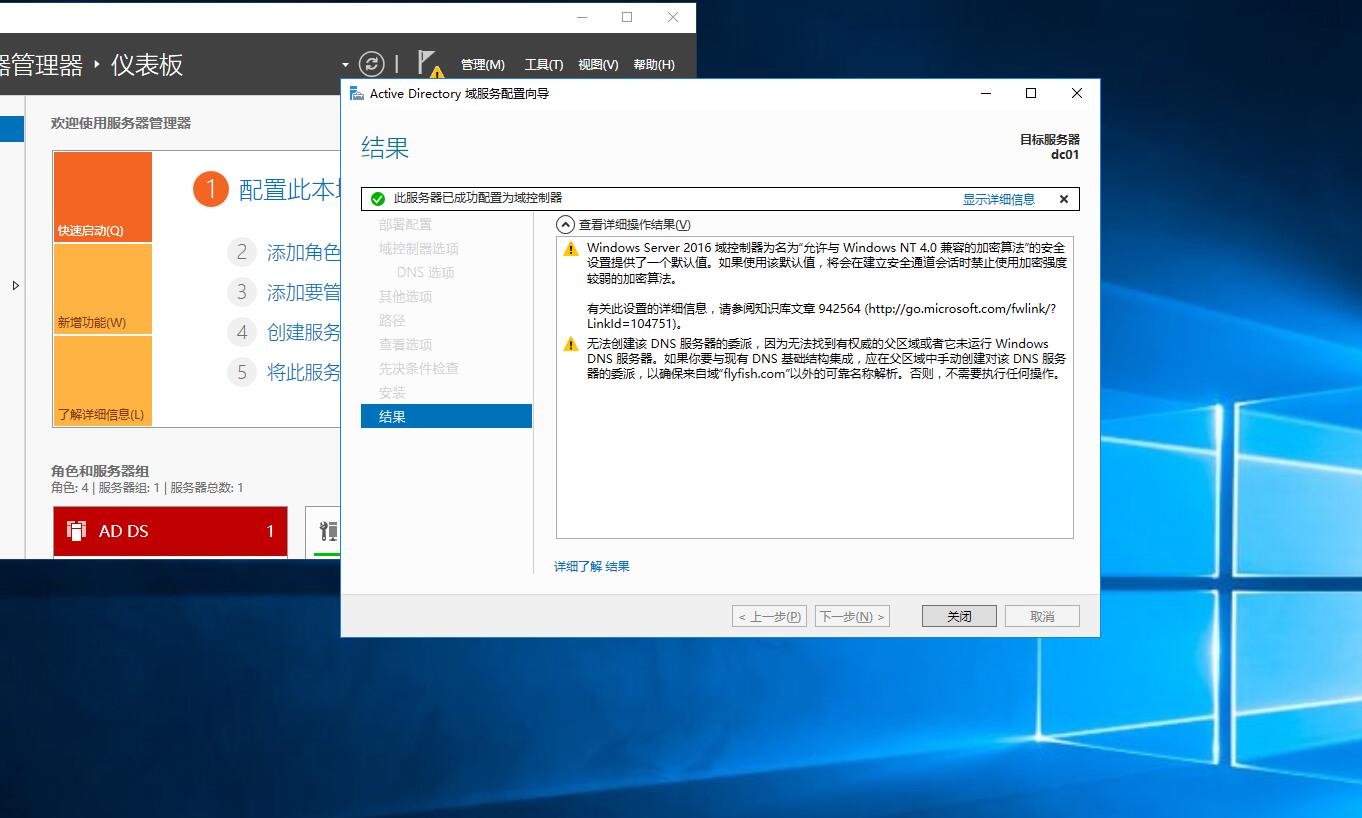Viewport: 1362px width, 818px height.
Task: Click the 结果 page heading
Action: pos(385,148)
